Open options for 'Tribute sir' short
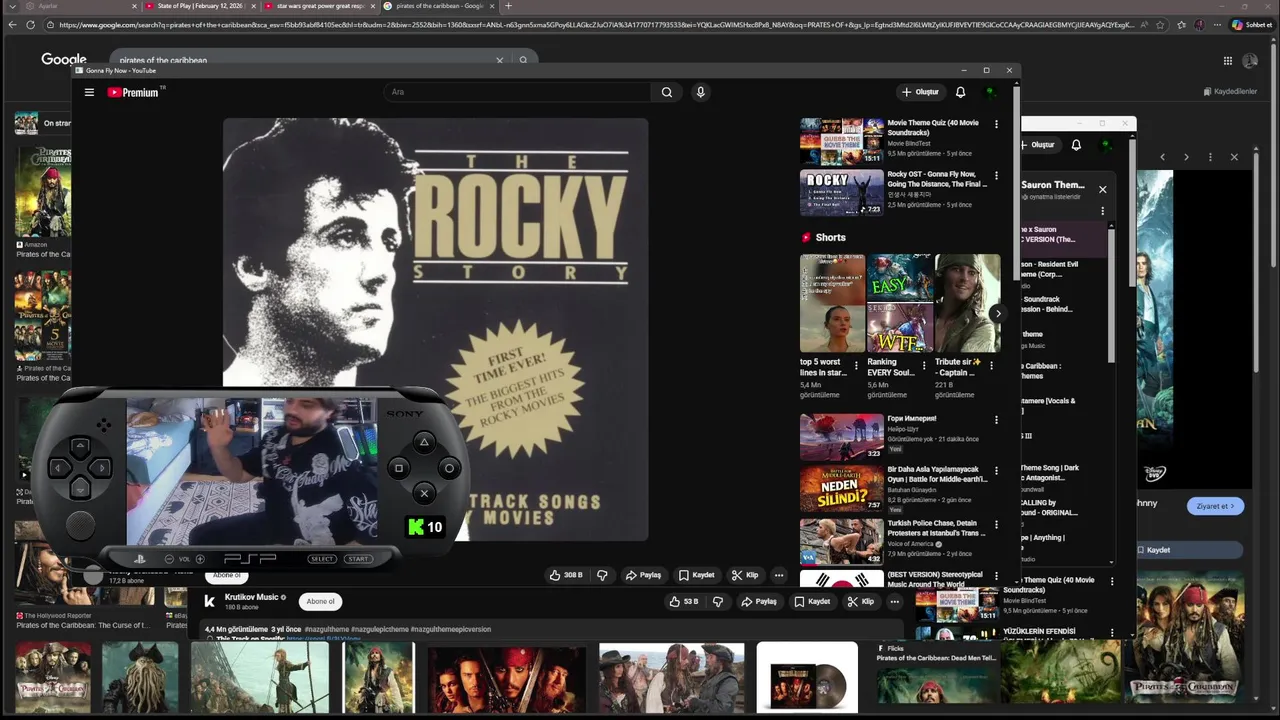The image size is (1280, 720). click(991, 365)
